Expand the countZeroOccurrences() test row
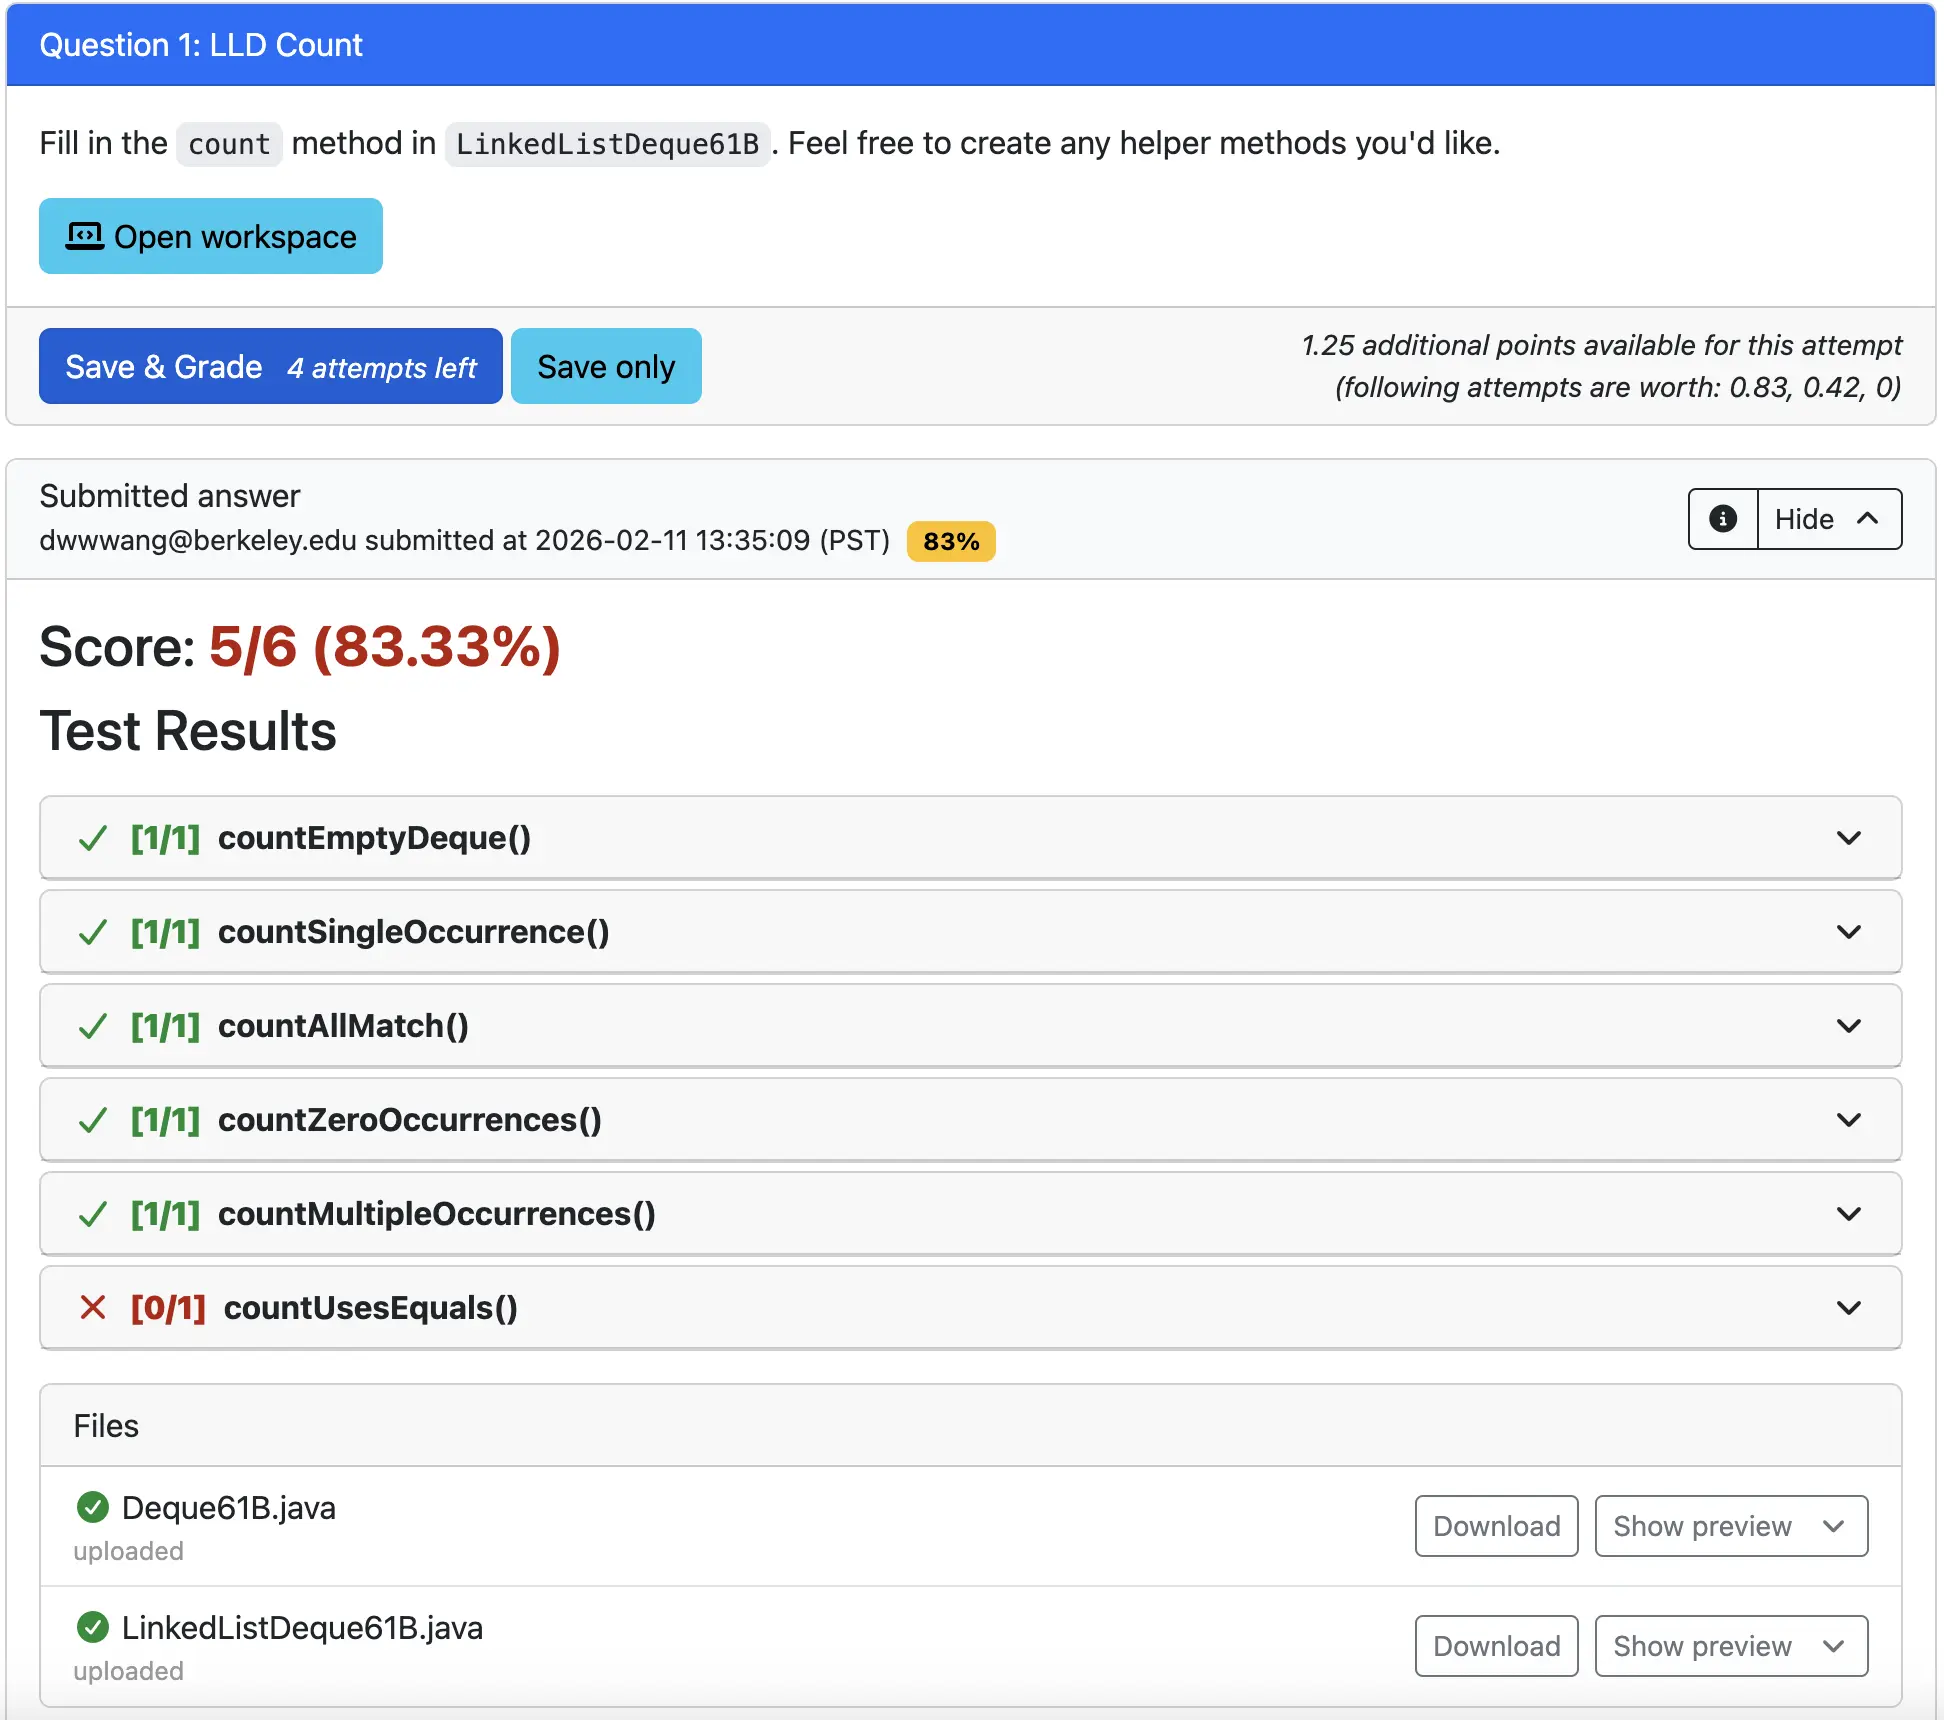 pos(1848,1120)
